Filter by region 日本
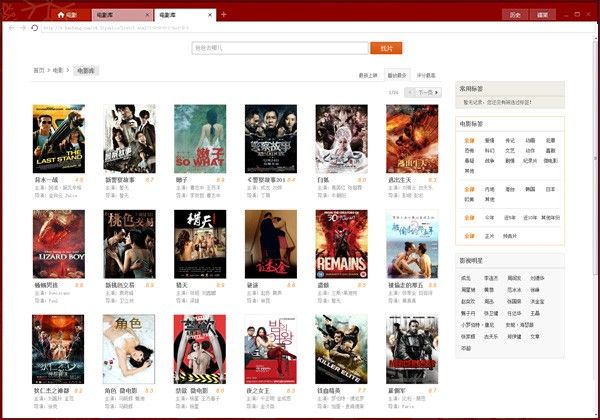The image size is (600, 420). coord(550,189)
